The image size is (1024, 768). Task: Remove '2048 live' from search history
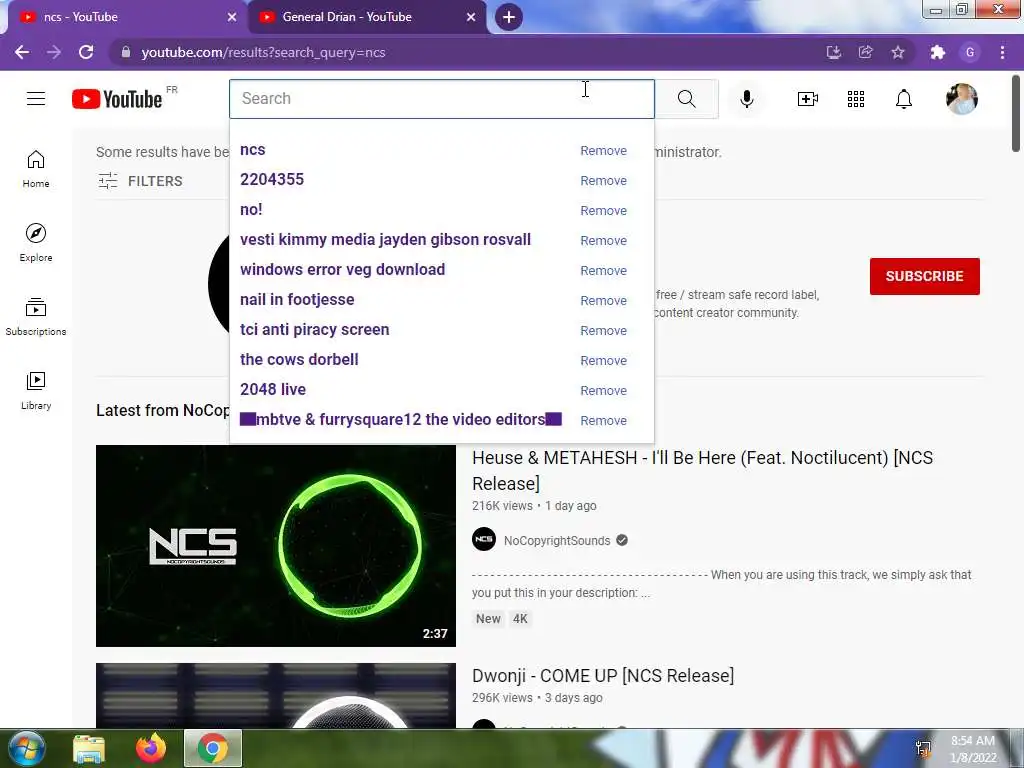(603, 391)
